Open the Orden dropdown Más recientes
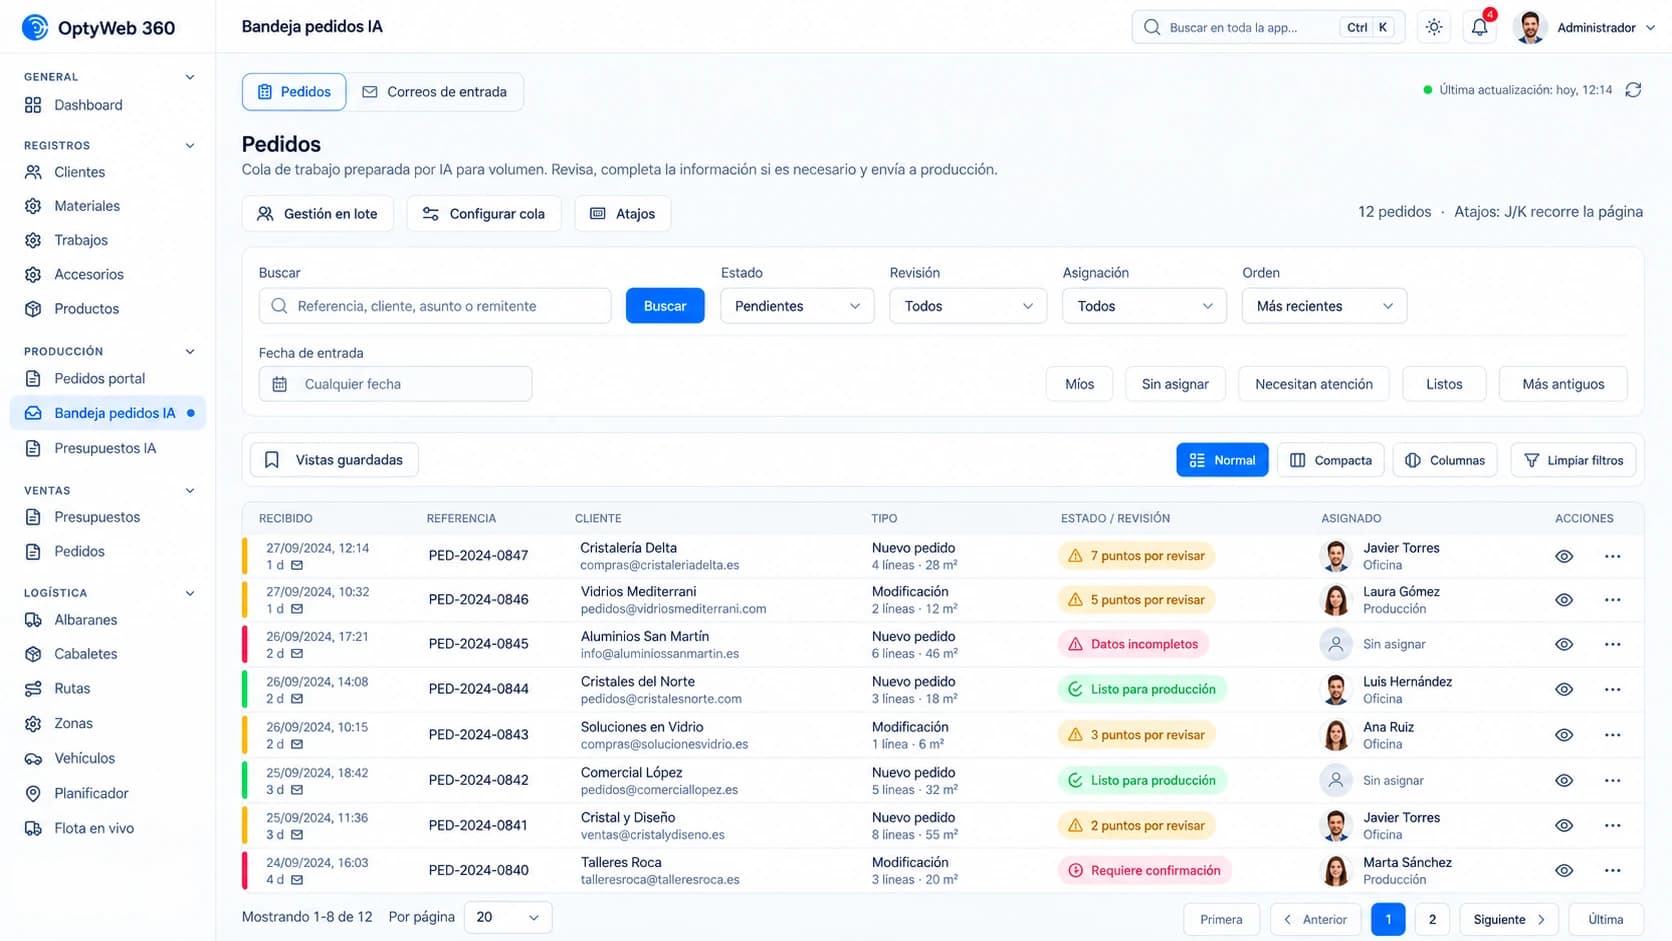Image resolution: width=1672 pixels, height=941 pixels. [1324, 306]
